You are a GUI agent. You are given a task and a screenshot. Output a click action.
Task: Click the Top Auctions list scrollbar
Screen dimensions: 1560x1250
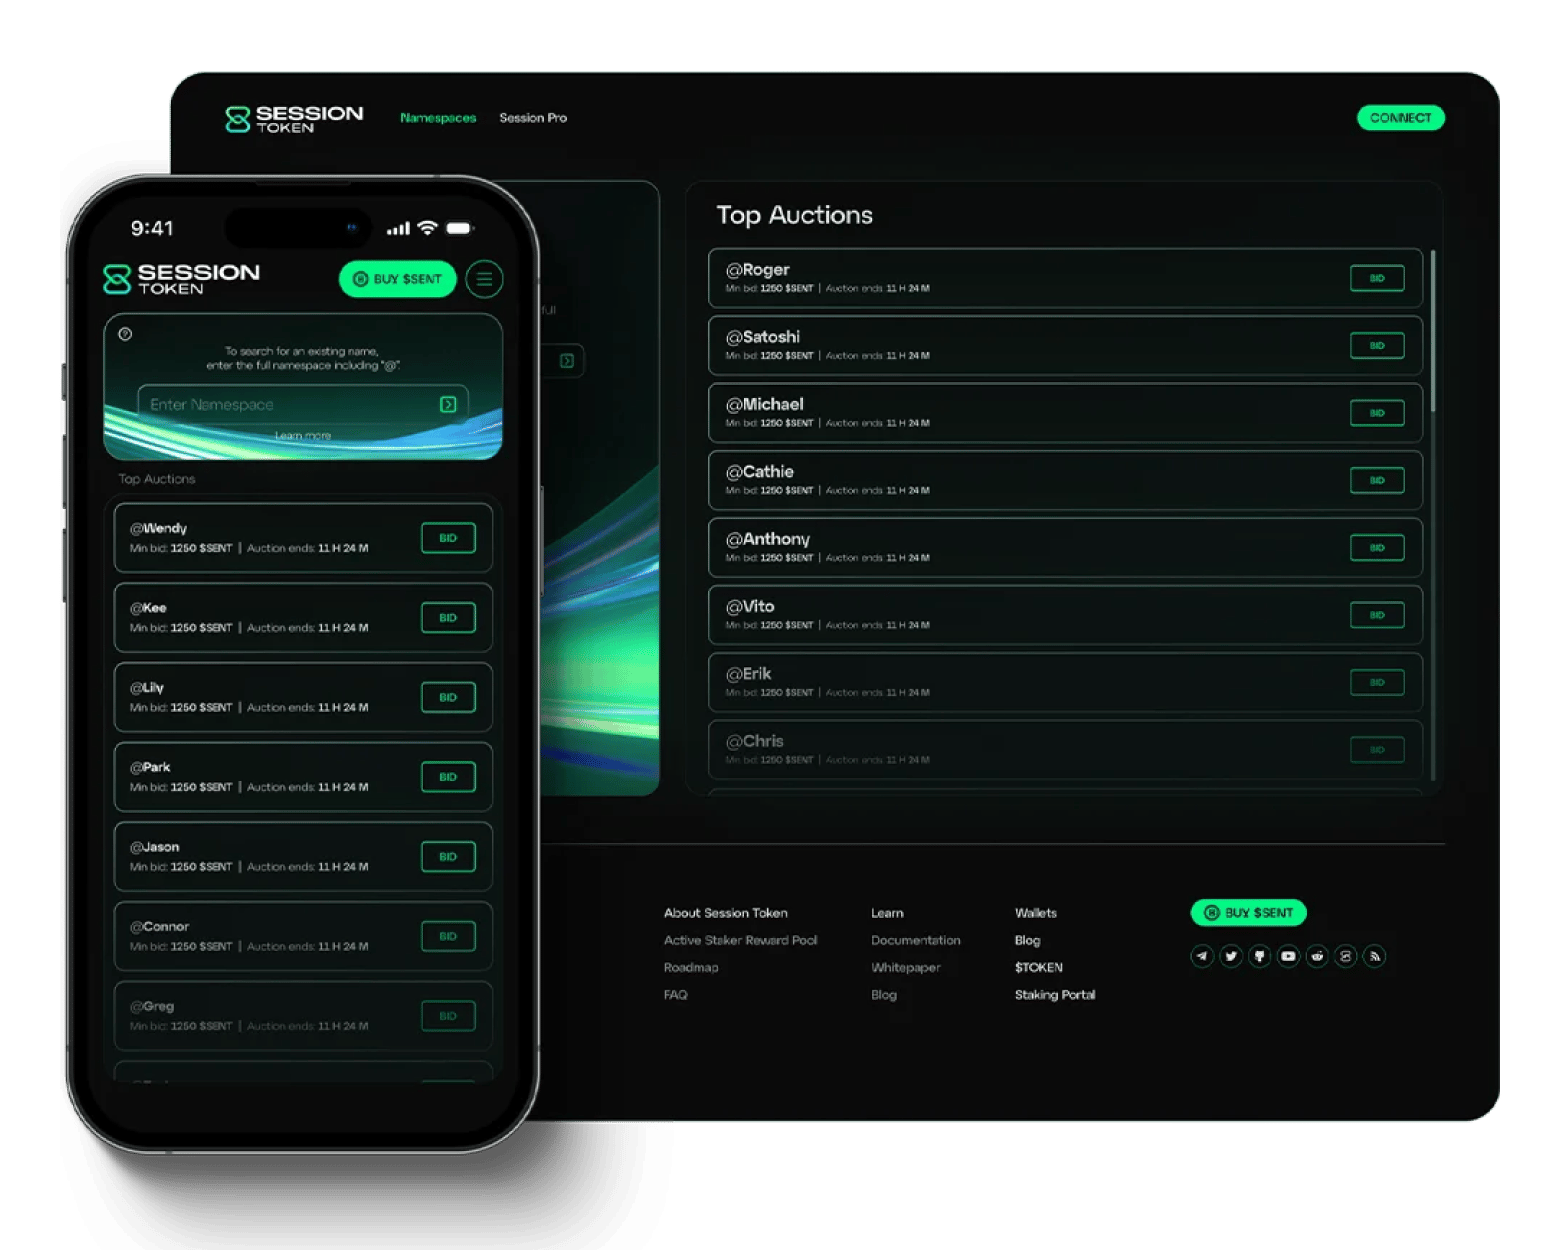1433,331
